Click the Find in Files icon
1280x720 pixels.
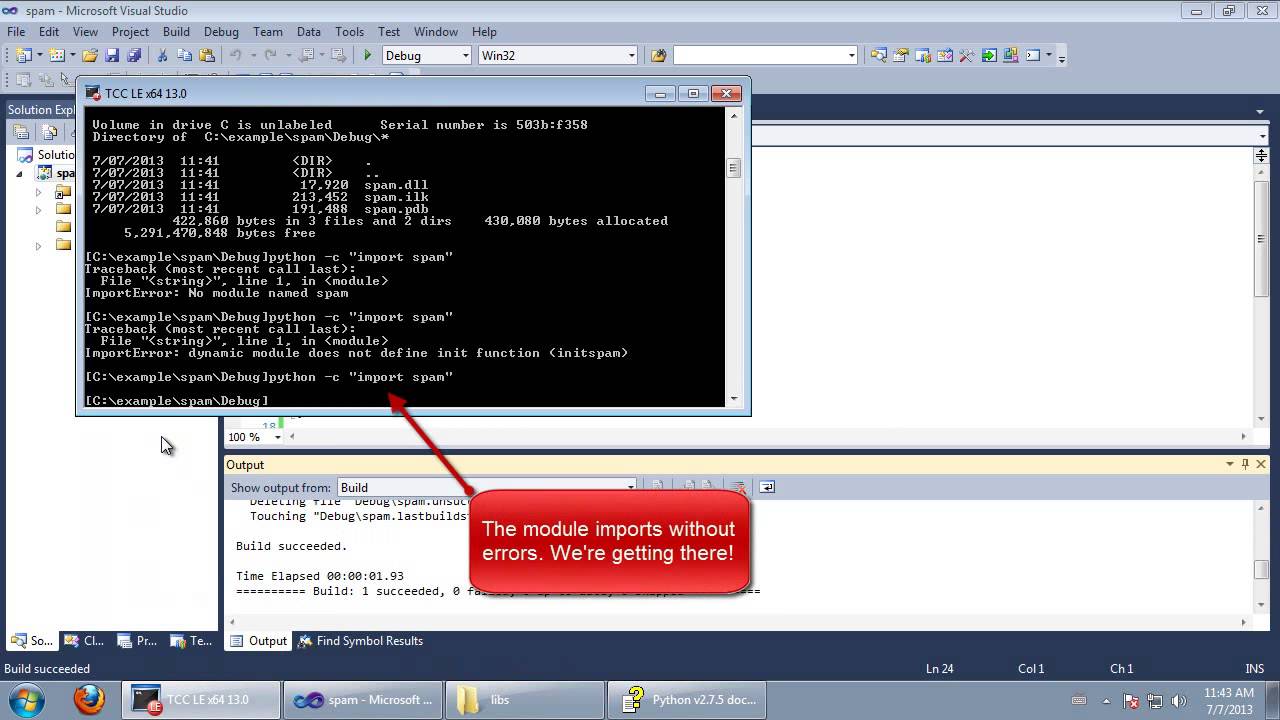click(658, 56)
